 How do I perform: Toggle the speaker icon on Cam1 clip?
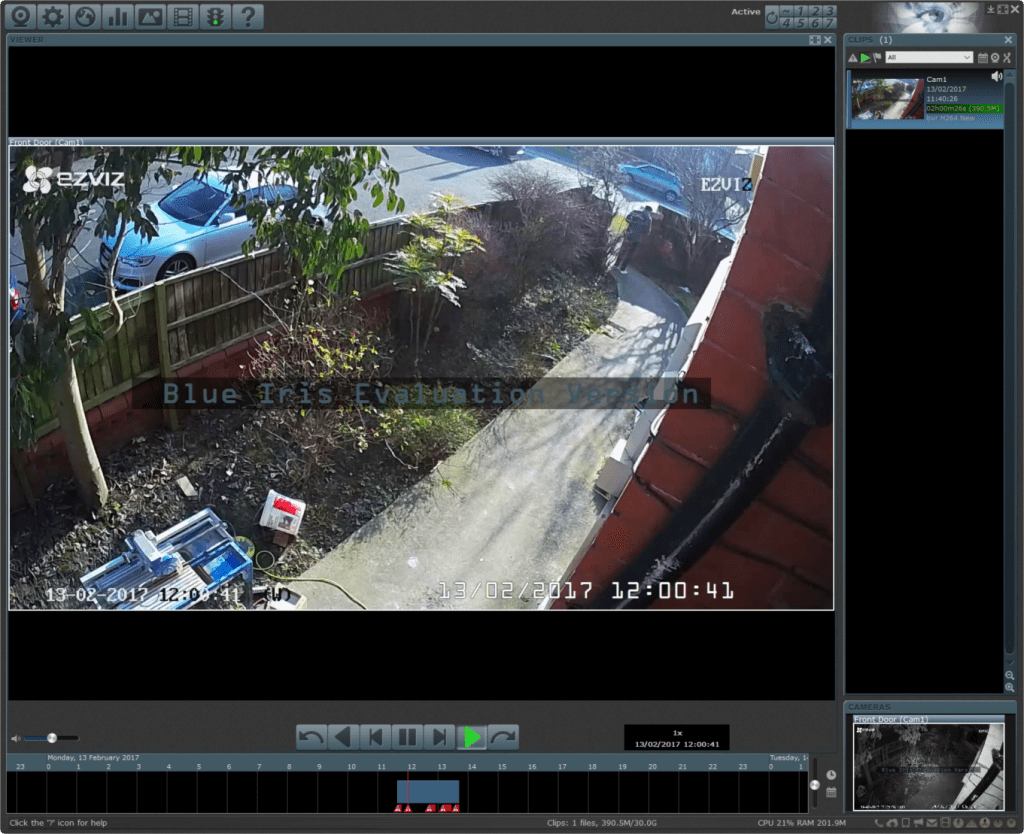pos(996,77)
